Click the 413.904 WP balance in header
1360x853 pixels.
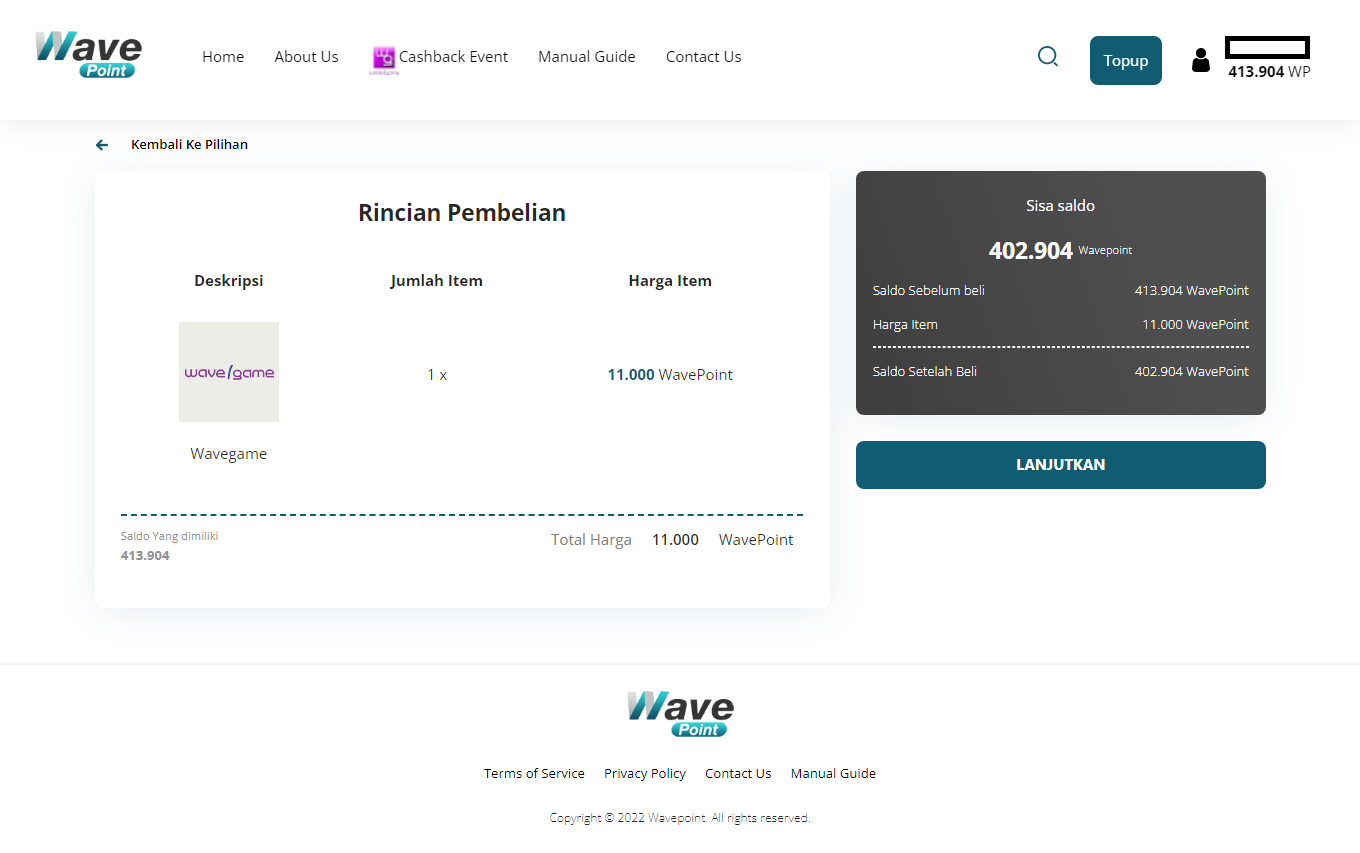pyautogui.click(x=1268, y=72)
